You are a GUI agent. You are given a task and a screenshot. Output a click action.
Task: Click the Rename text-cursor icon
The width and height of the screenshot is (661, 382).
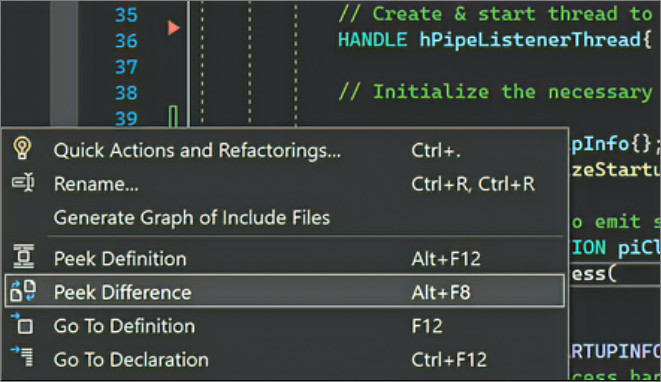23,183
